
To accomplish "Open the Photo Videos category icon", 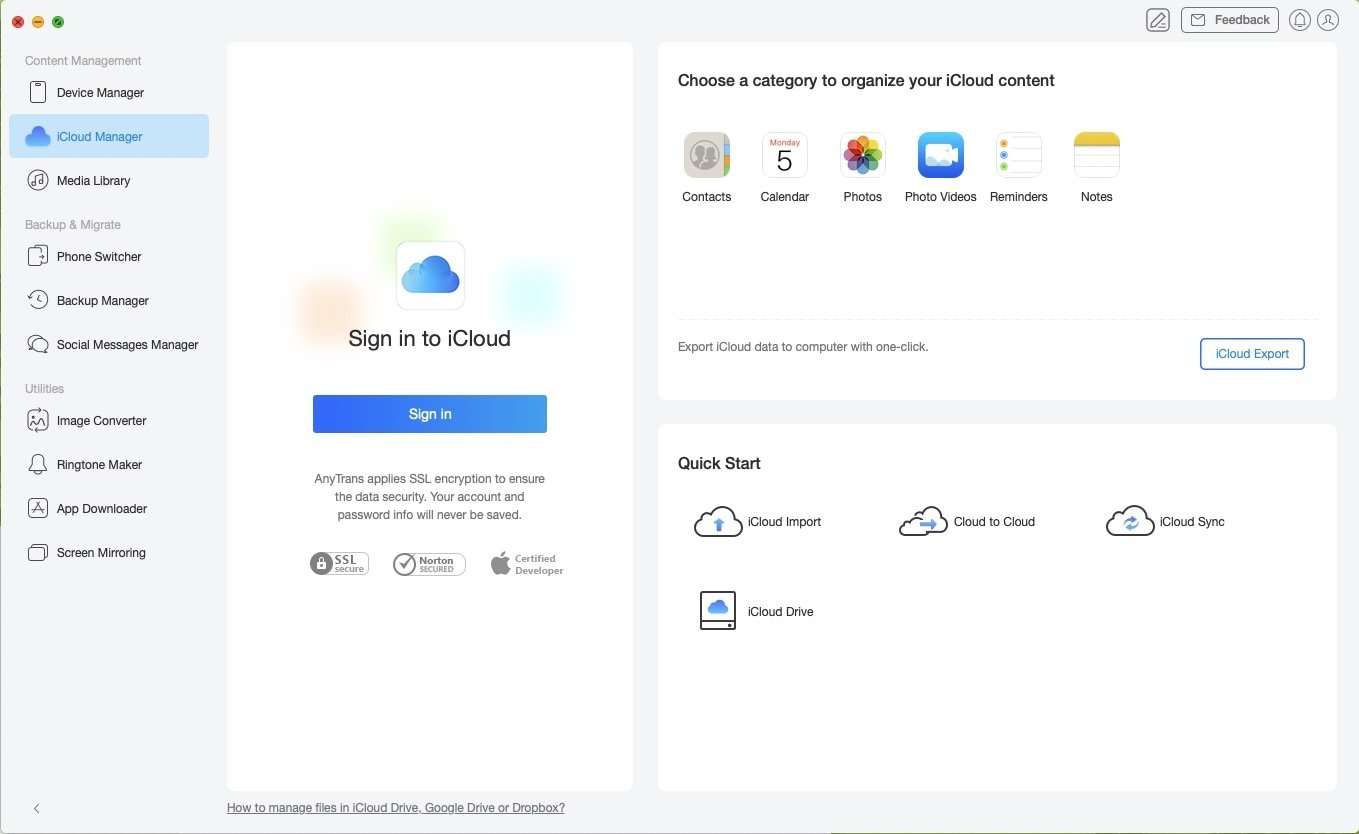I will (x=941, y=155).
